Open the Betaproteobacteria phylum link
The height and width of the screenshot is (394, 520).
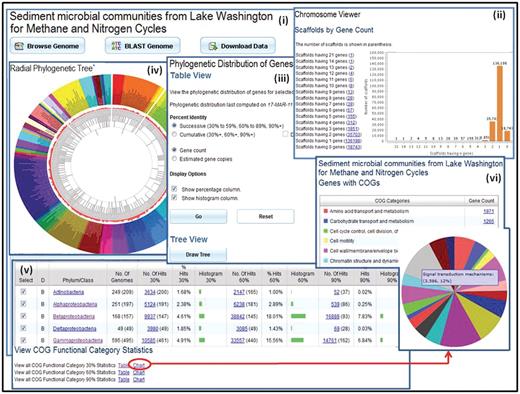point(74,316)
